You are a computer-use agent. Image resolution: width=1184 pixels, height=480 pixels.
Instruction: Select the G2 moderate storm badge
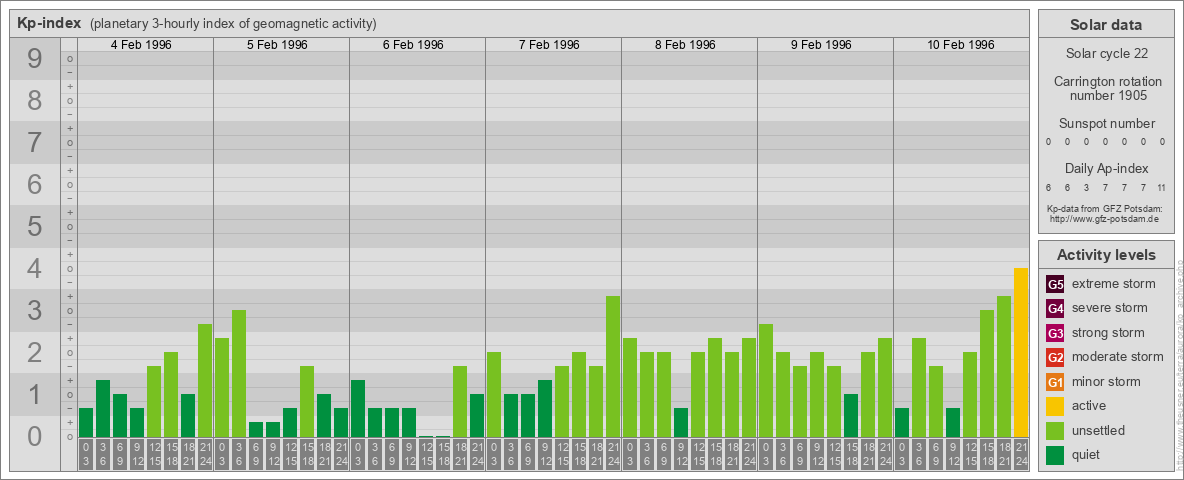coord(1055,357)
